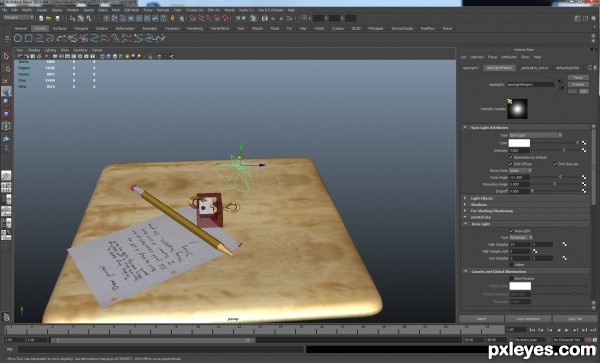Select the Universal Manipulator tool
The height and width of the screenshot is (363, 600).
pos(6,126)
